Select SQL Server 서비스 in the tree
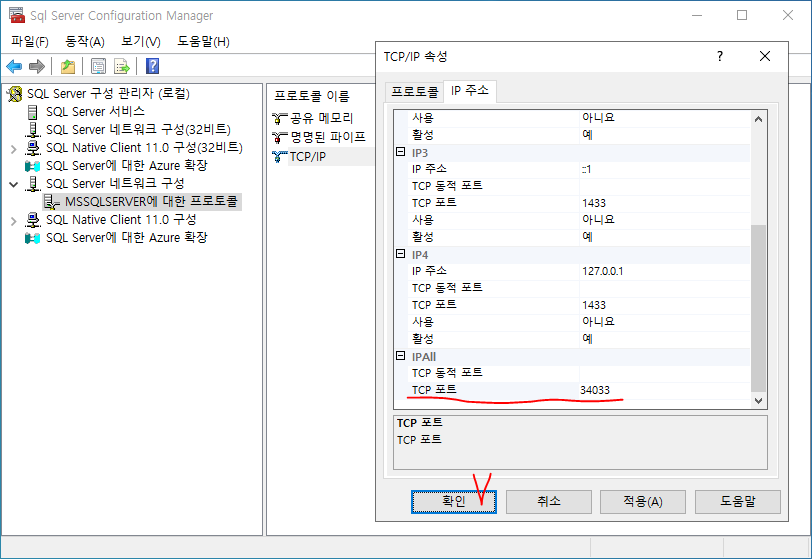 (95, 112)
